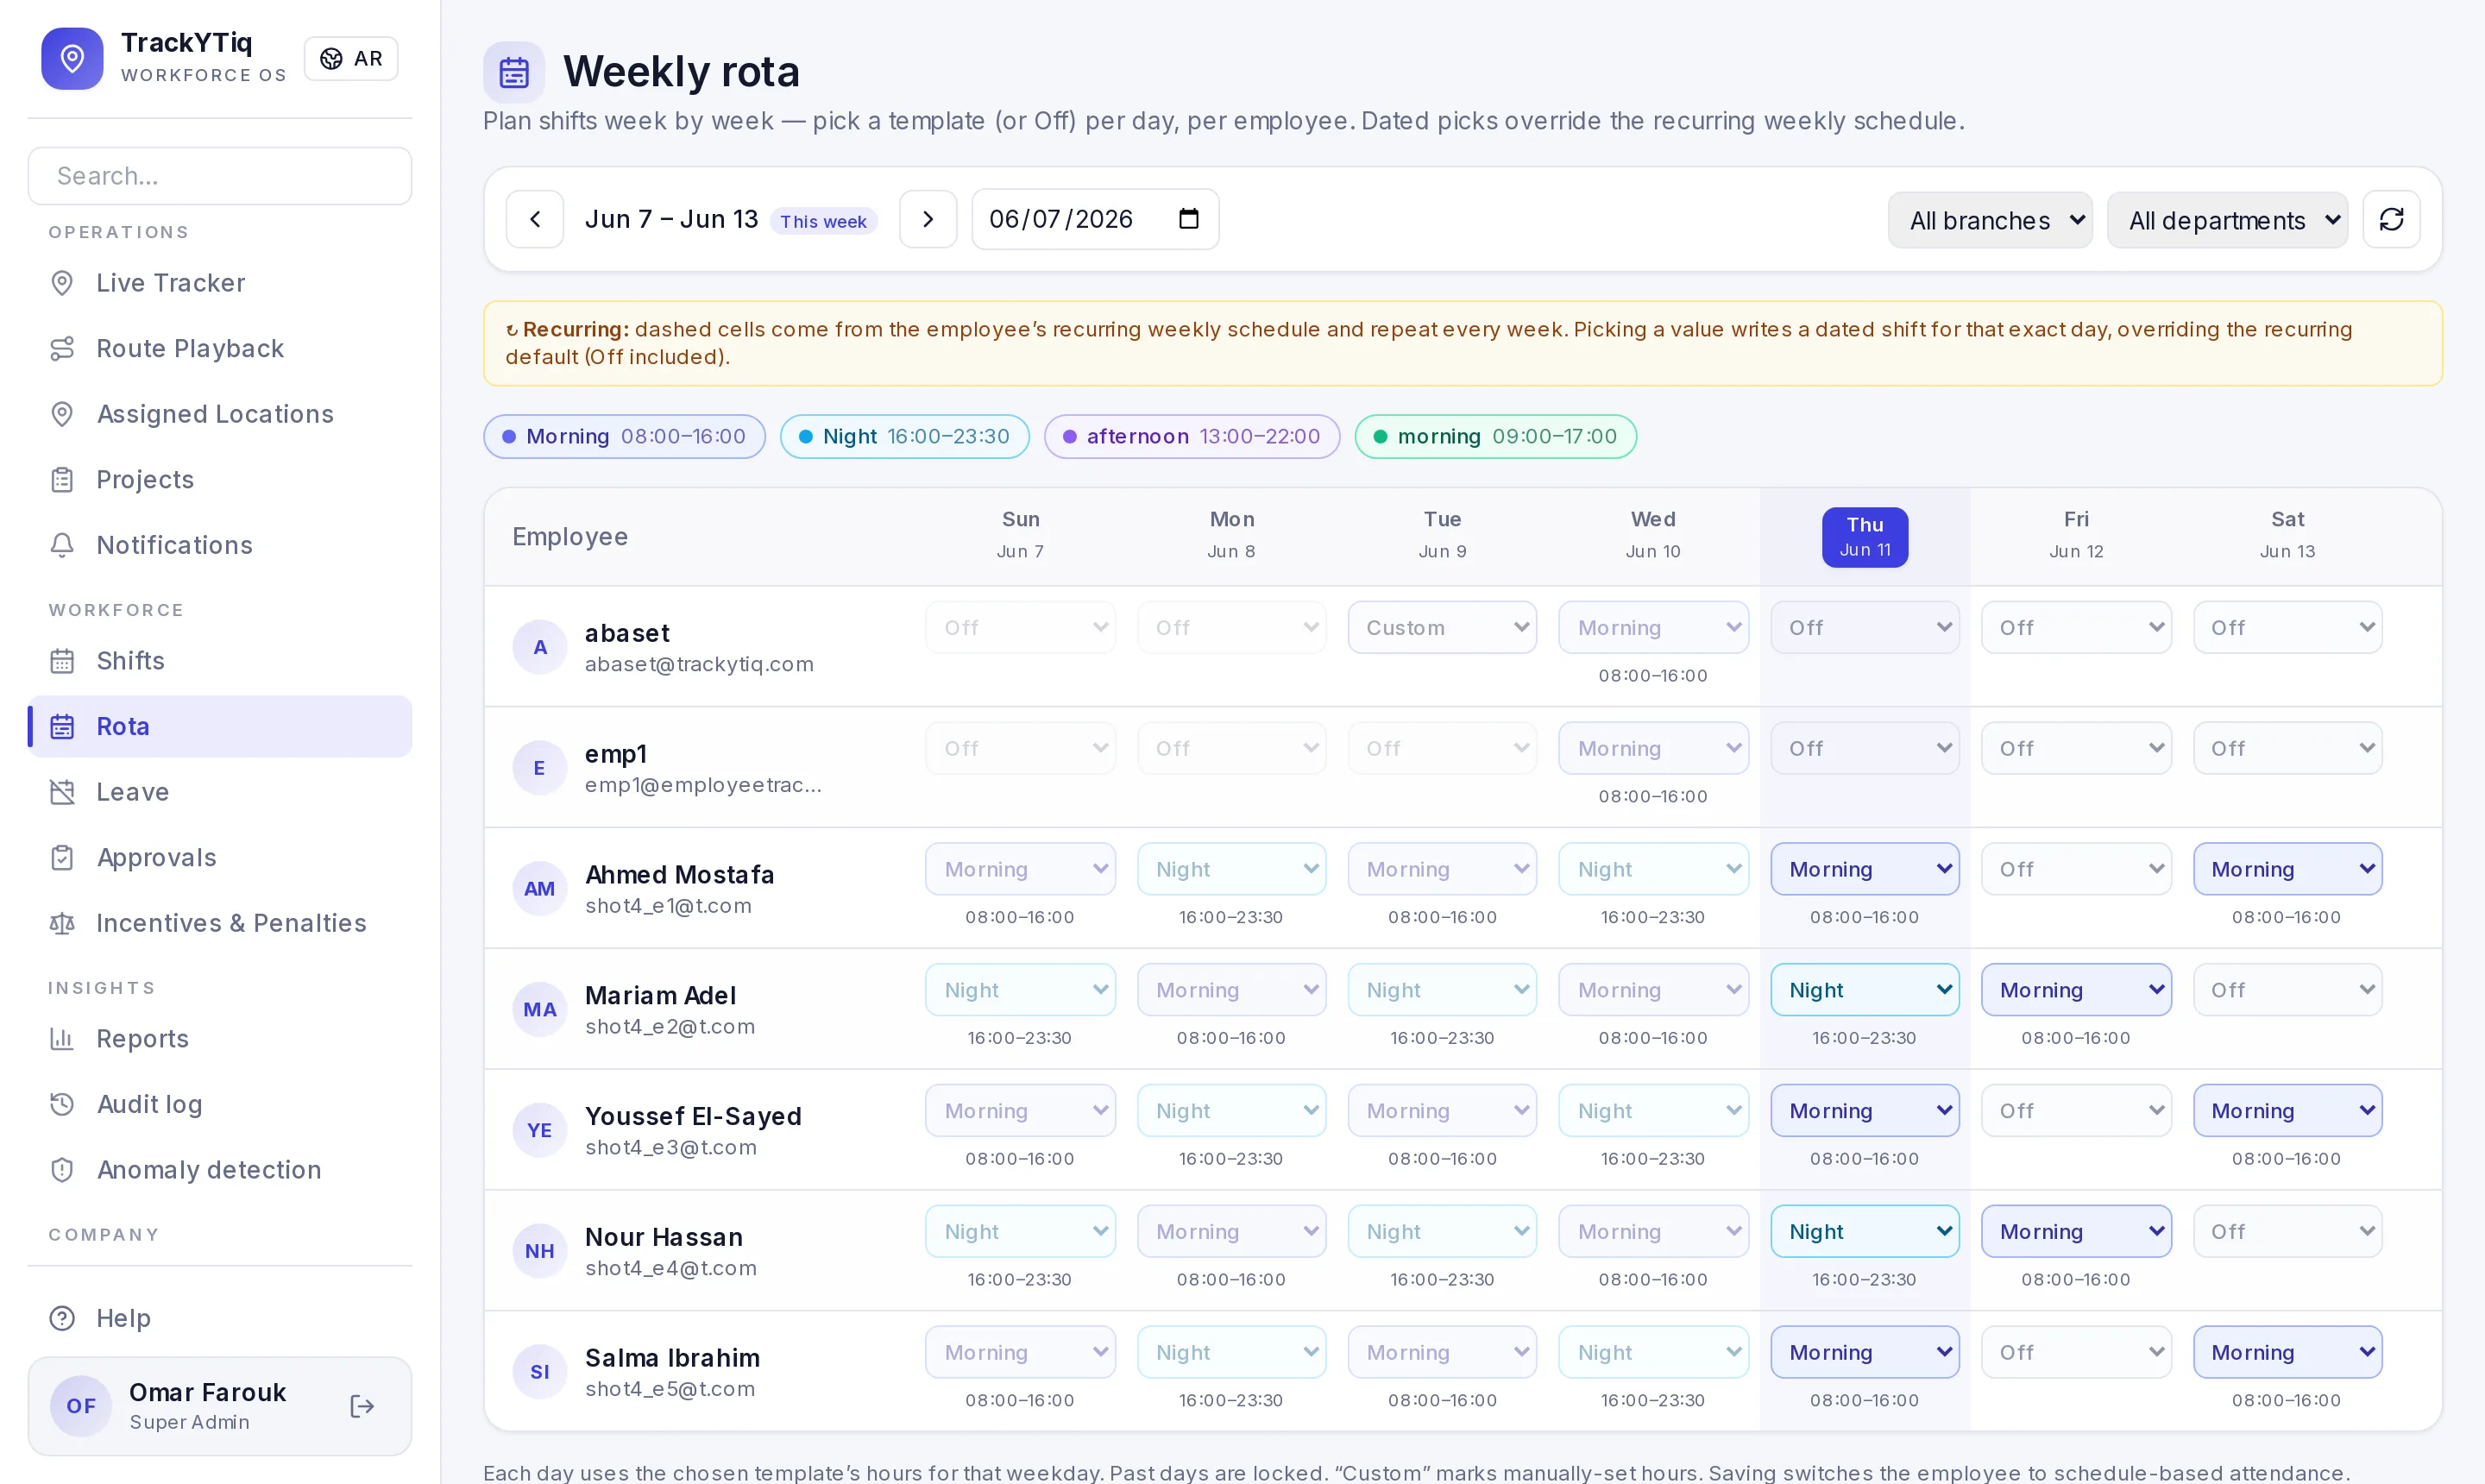Switch language with the AR globe button

351,59
